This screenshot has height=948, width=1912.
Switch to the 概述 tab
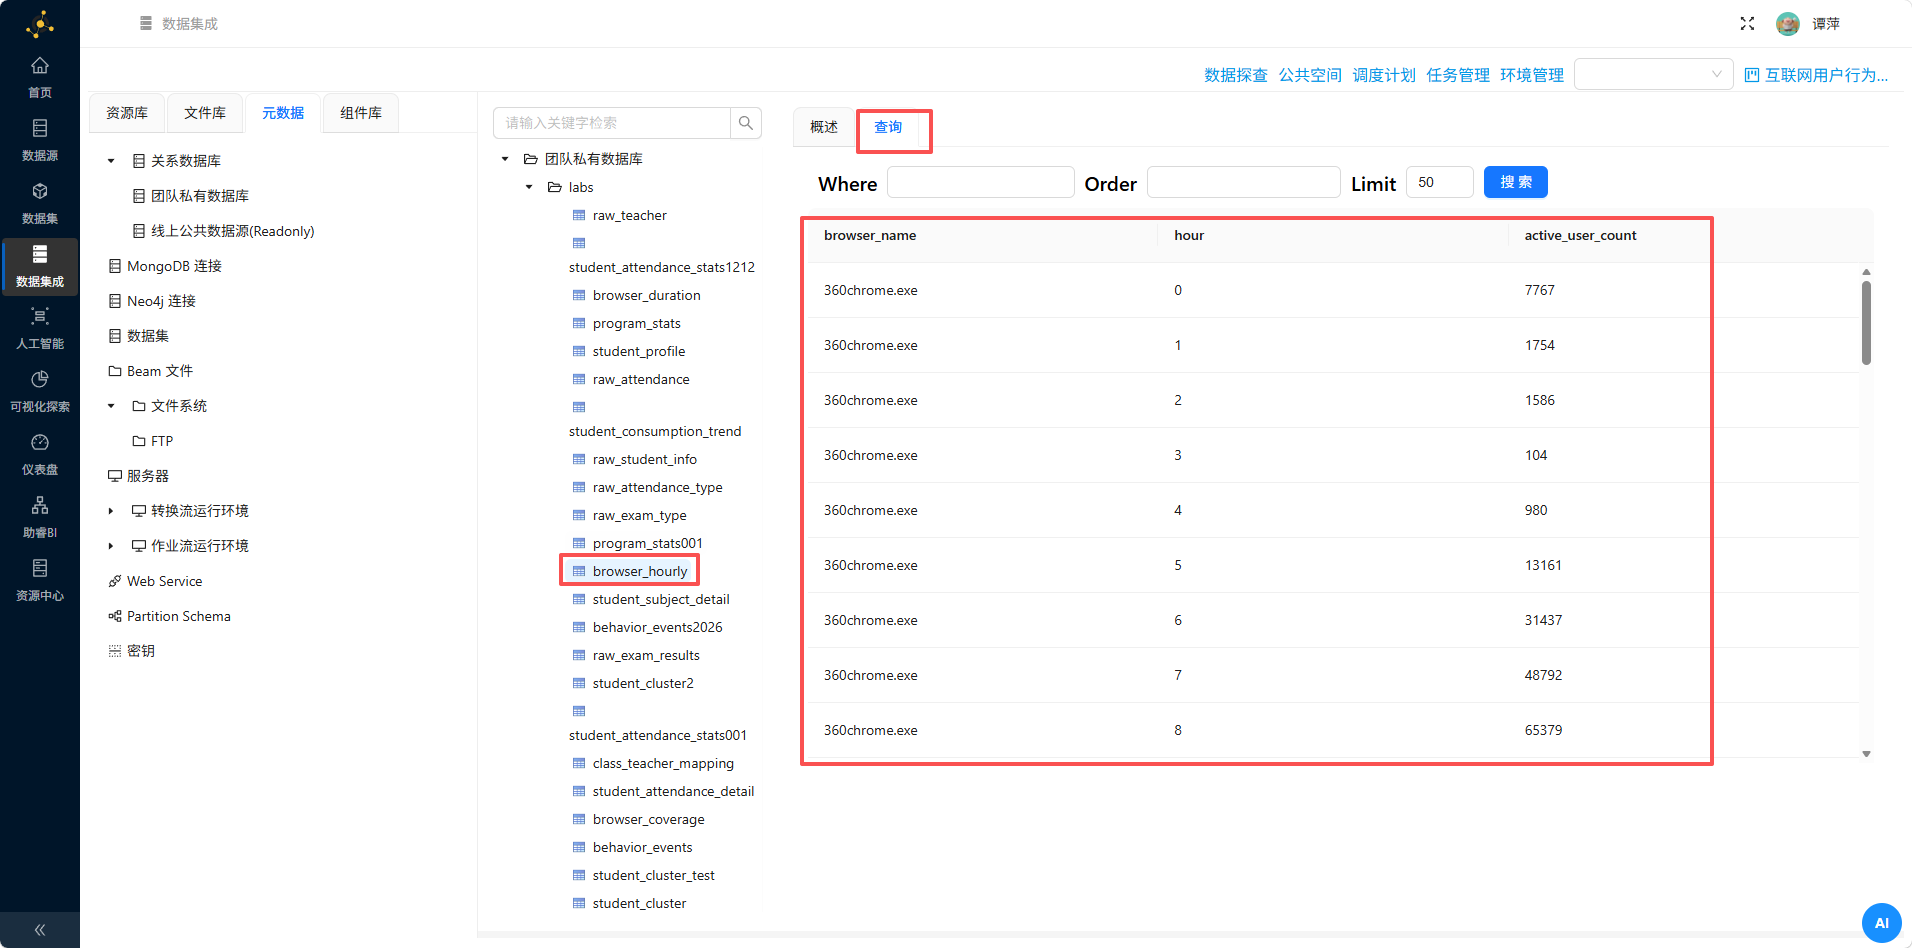tap(824, 127)
